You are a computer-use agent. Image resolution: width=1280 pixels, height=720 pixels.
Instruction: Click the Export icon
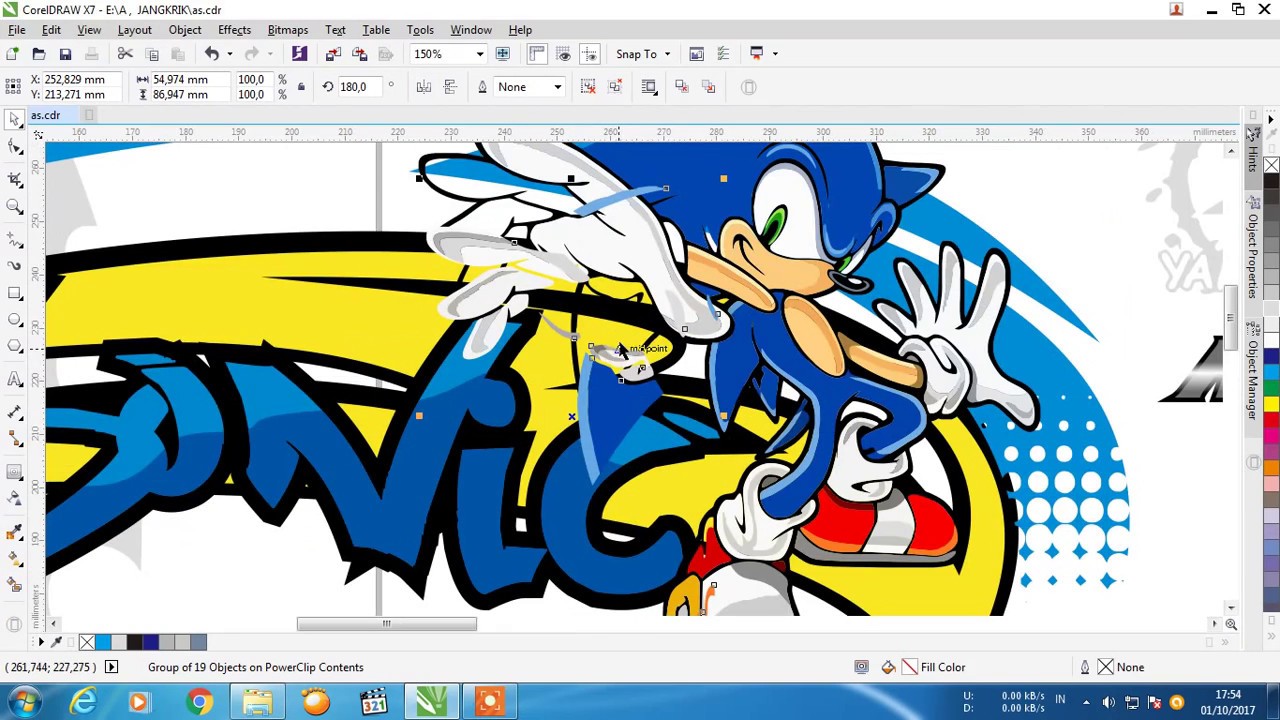pos(359,54)
